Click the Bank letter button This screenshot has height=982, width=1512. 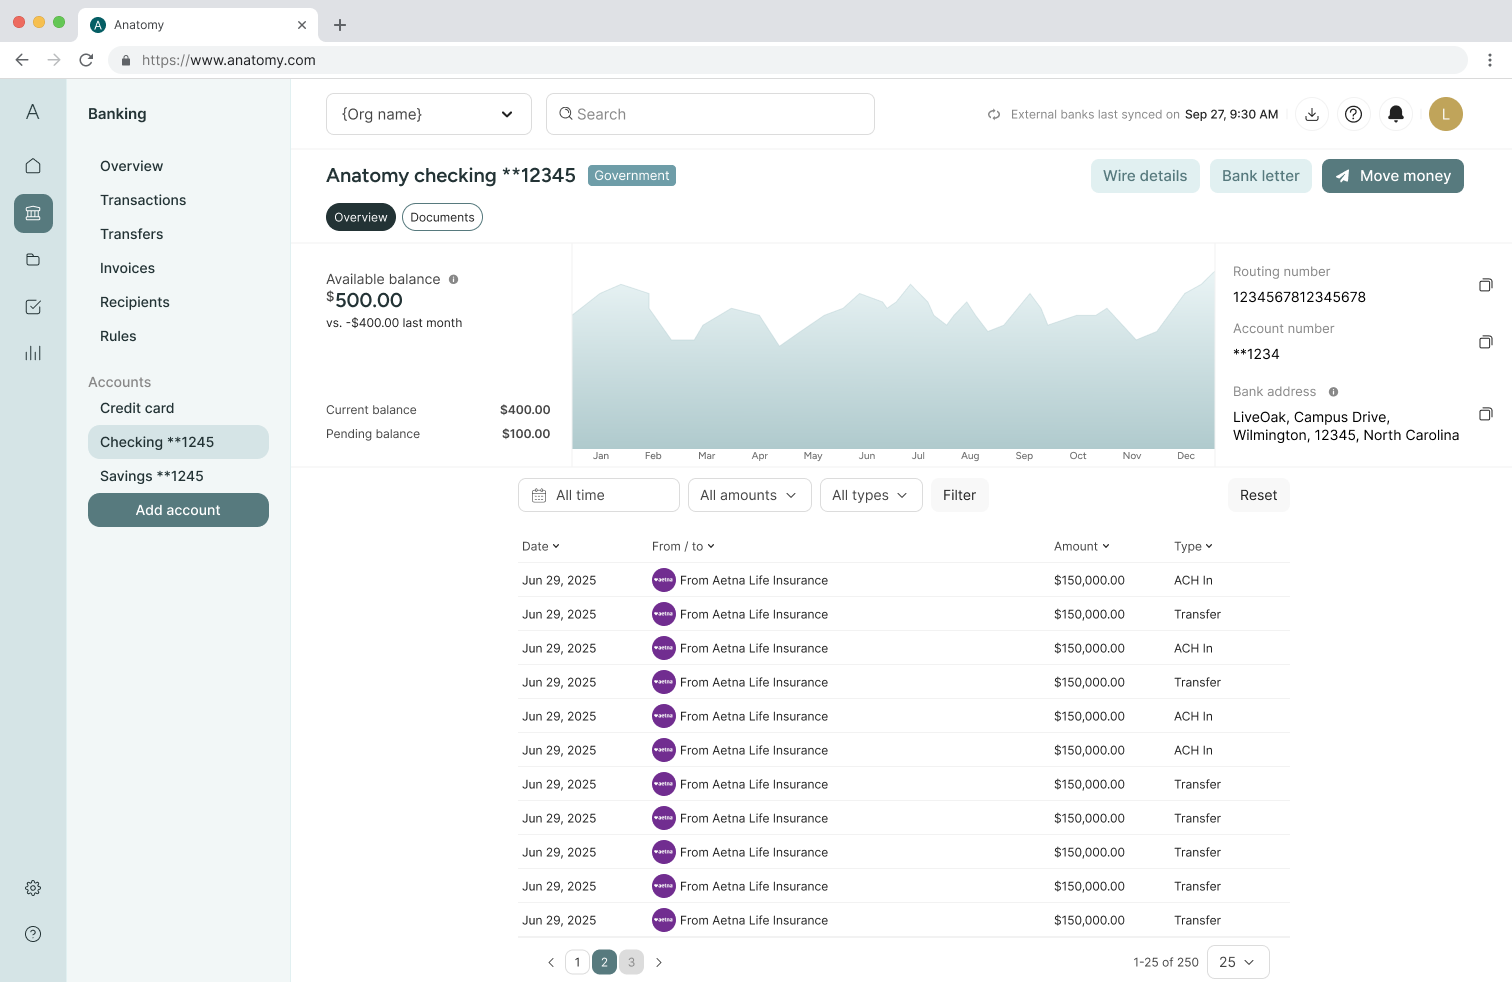[1261, 176]
